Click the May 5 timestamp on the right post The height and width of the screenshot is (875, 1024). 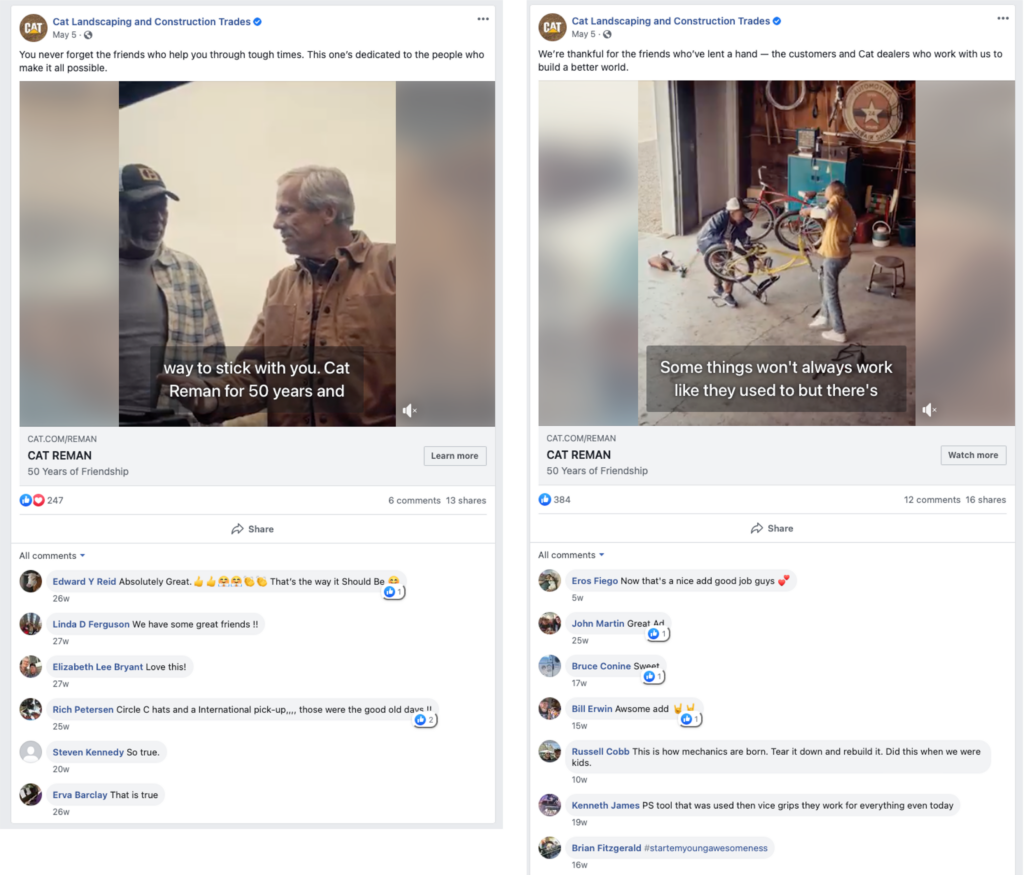pyautogui.click(x=583, y=34)
